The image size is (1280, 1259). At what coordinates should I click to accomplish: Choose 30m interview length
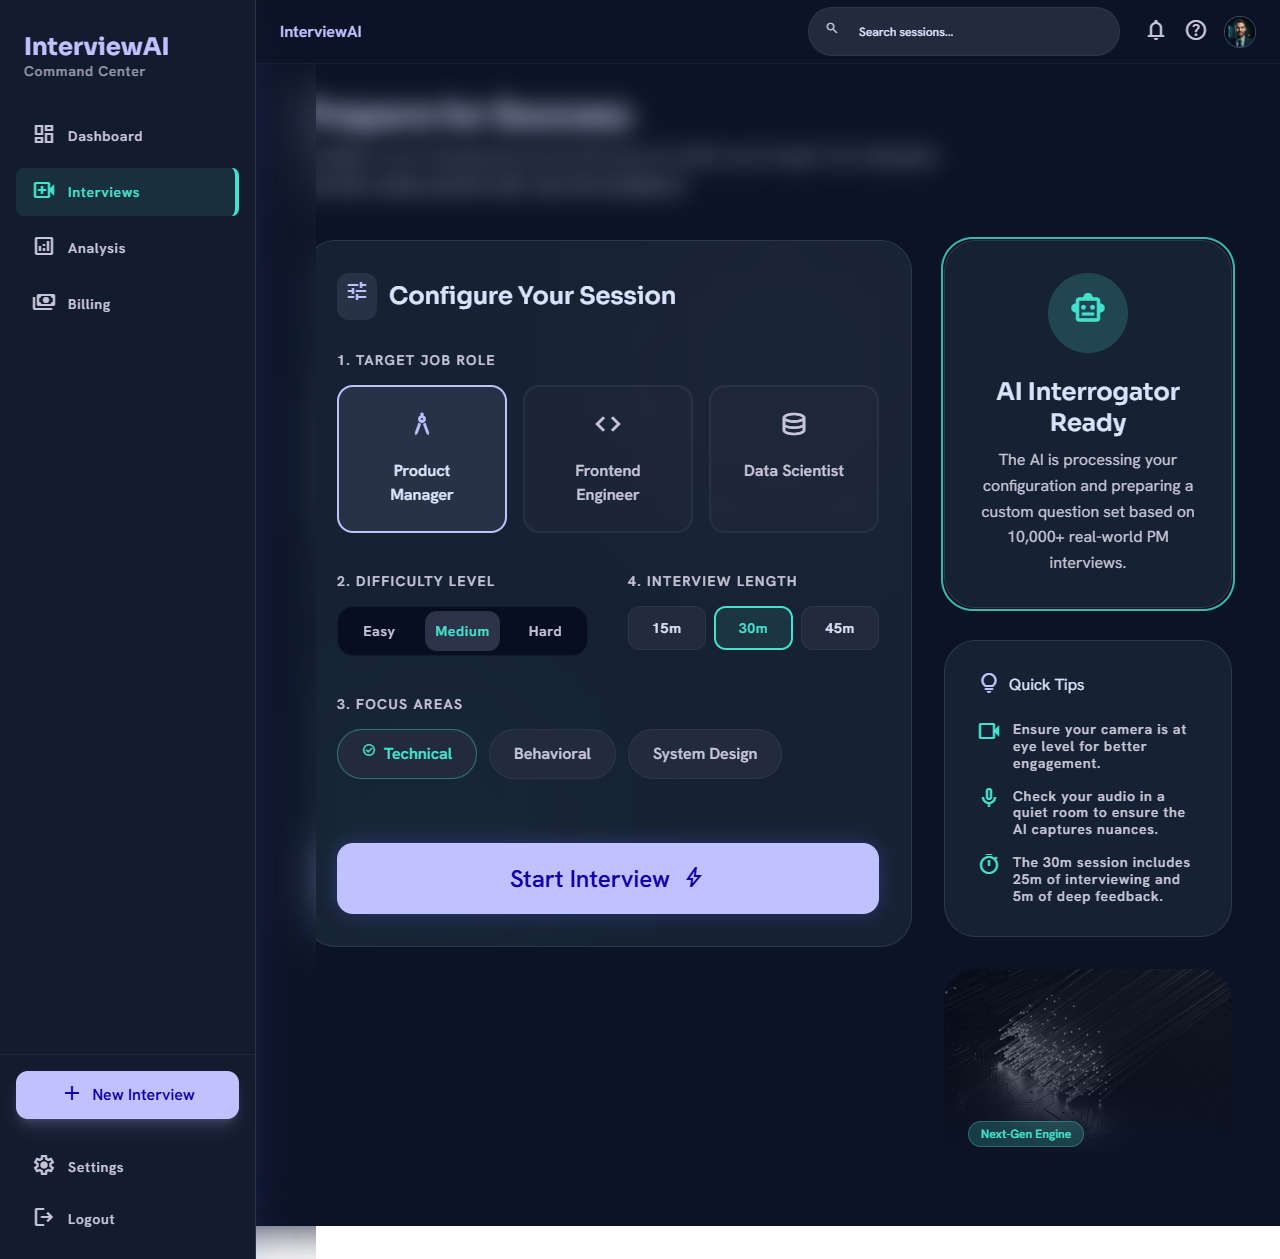coord(753,628)
